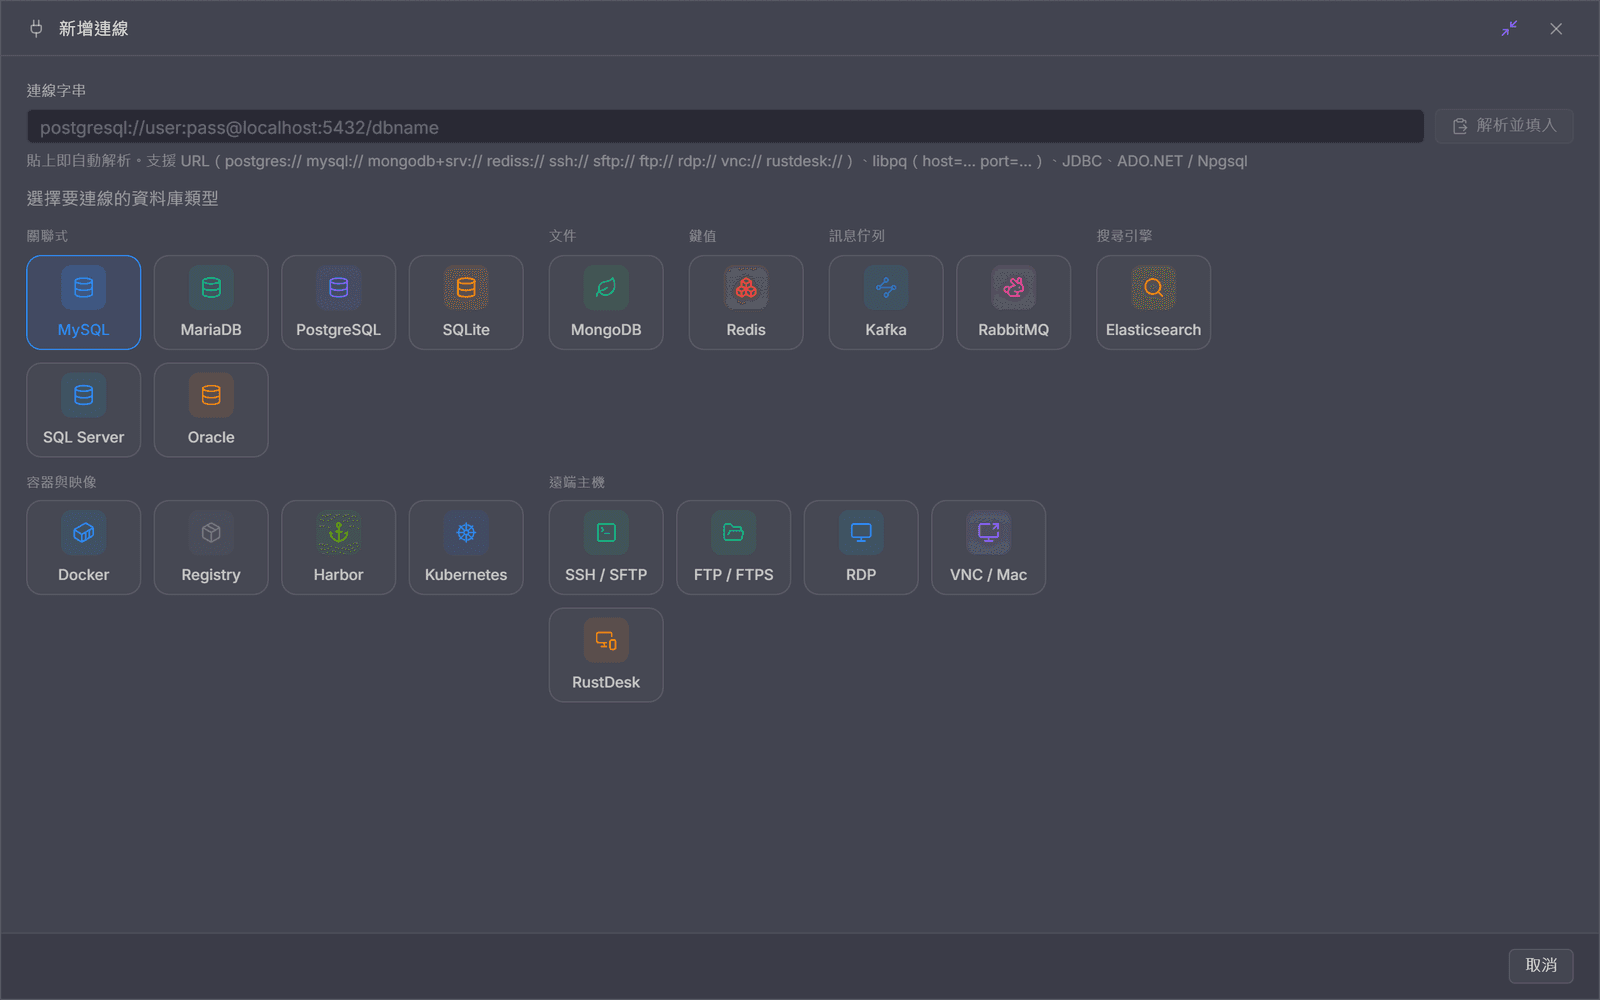The image size is (1600, 1000).
Task: Select the MySQL database type
Action: pyautogui.click(x=84, y=302)
